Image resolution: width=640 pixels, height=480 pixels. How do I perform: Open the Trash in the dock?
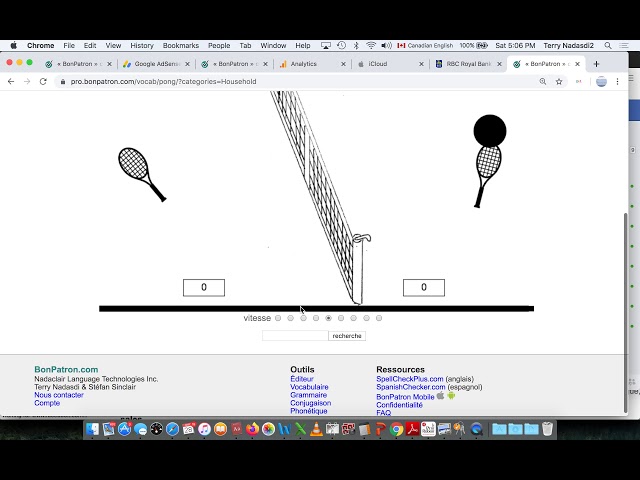(x=547, y=429)
